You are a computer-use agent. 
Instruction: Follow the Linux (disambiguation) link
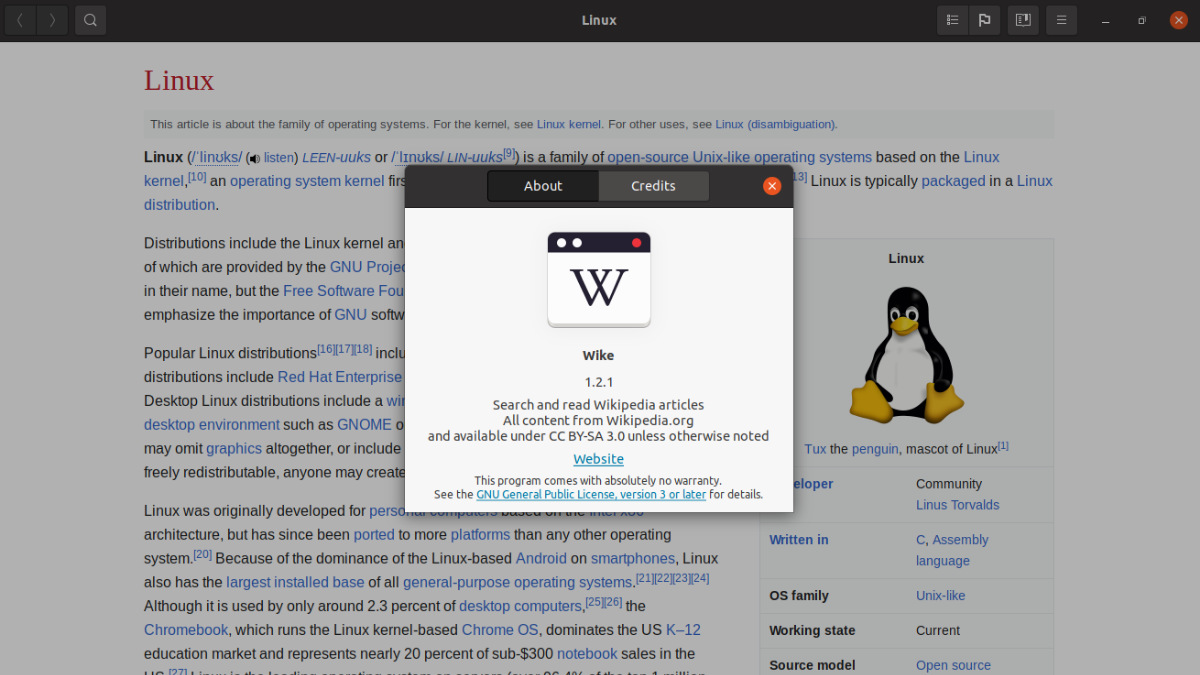click(776, 125)
